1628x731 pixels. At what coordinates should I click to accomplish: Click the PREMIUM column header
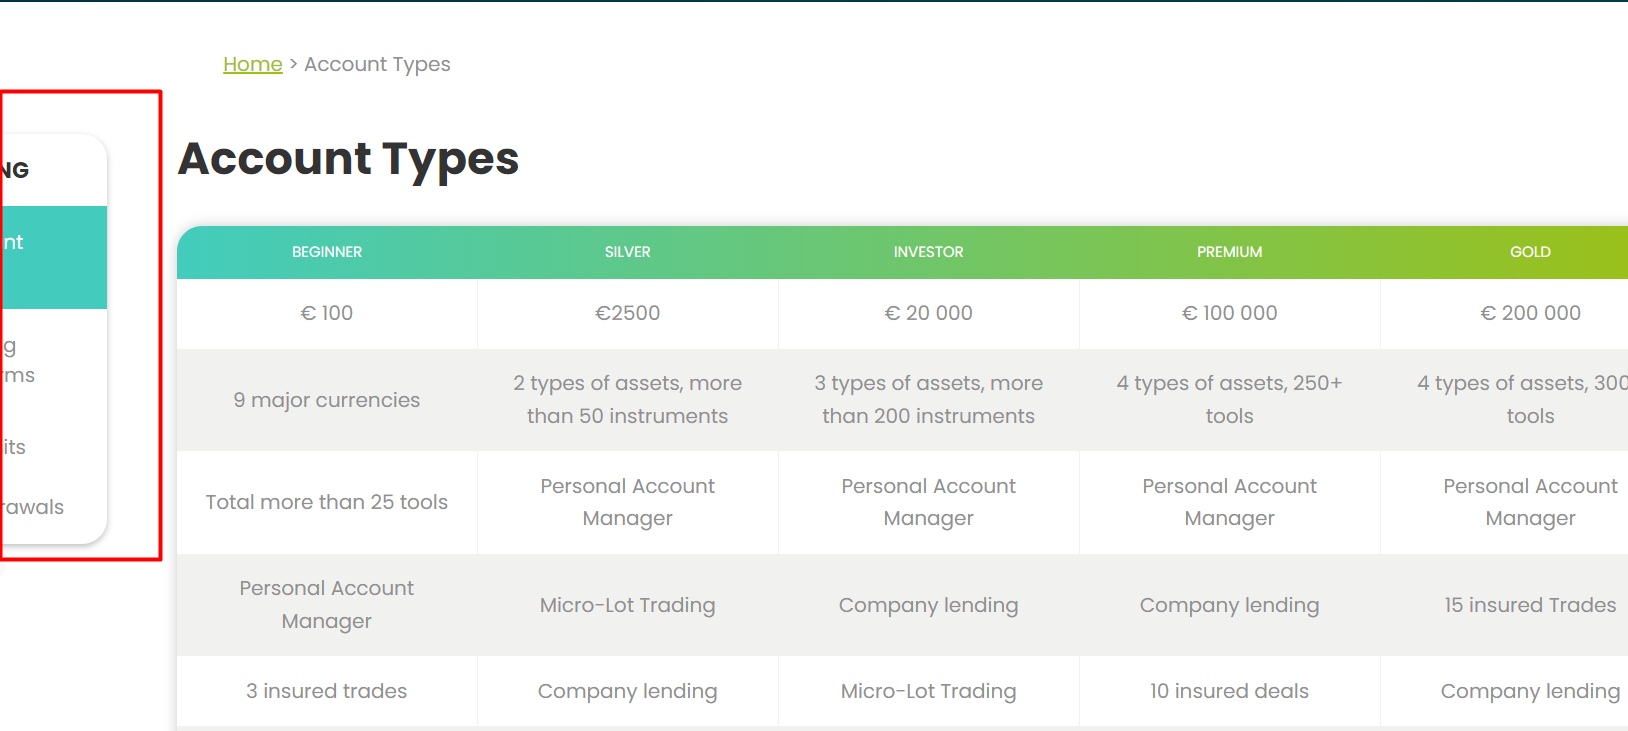tap(1230, 252)
